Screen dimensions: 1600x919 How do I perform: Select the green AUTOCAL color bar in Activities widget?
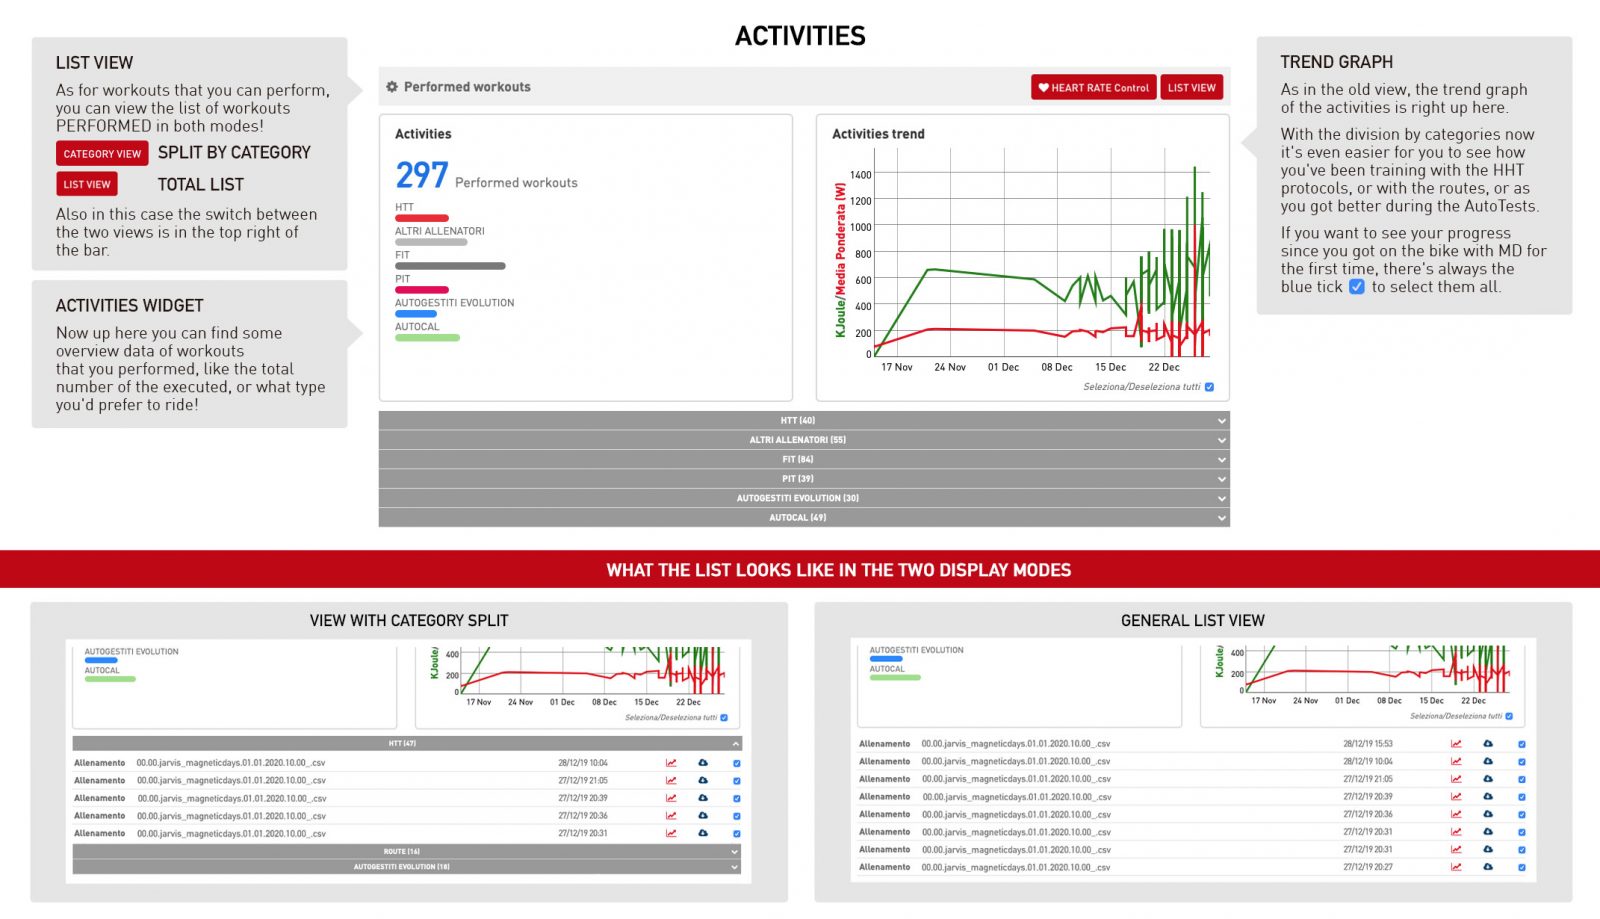click(x=427, y=337)
